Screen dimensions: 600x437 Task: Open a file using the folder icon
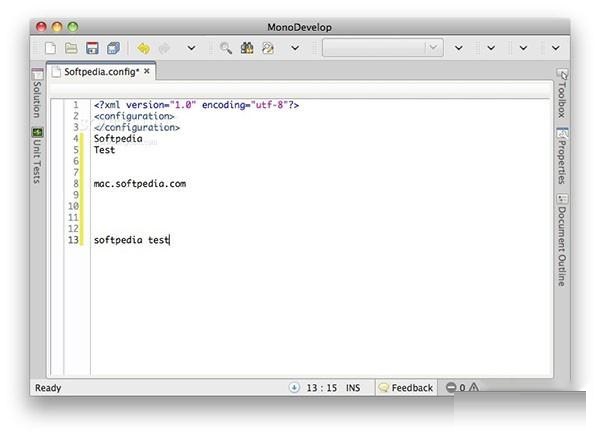click(x=71, y=48)
